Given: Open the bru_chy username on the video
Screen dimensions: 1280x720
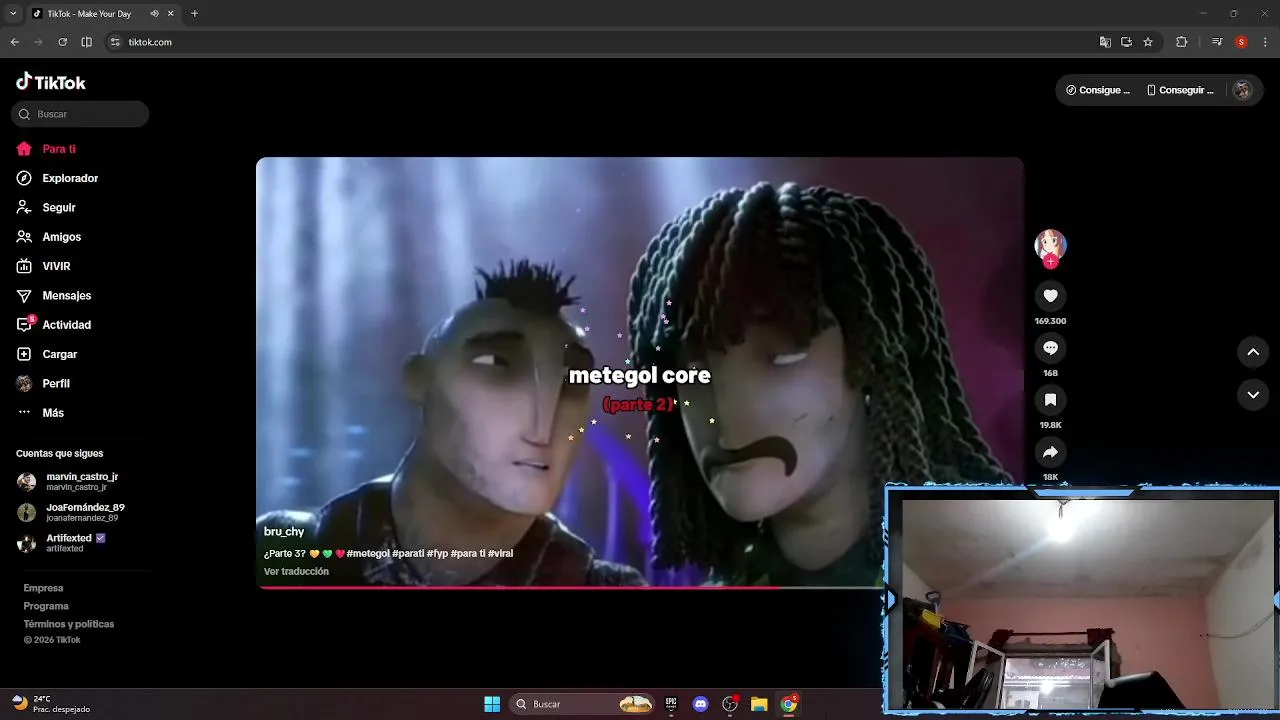Looking at the screenshot, I should [284, 532].
